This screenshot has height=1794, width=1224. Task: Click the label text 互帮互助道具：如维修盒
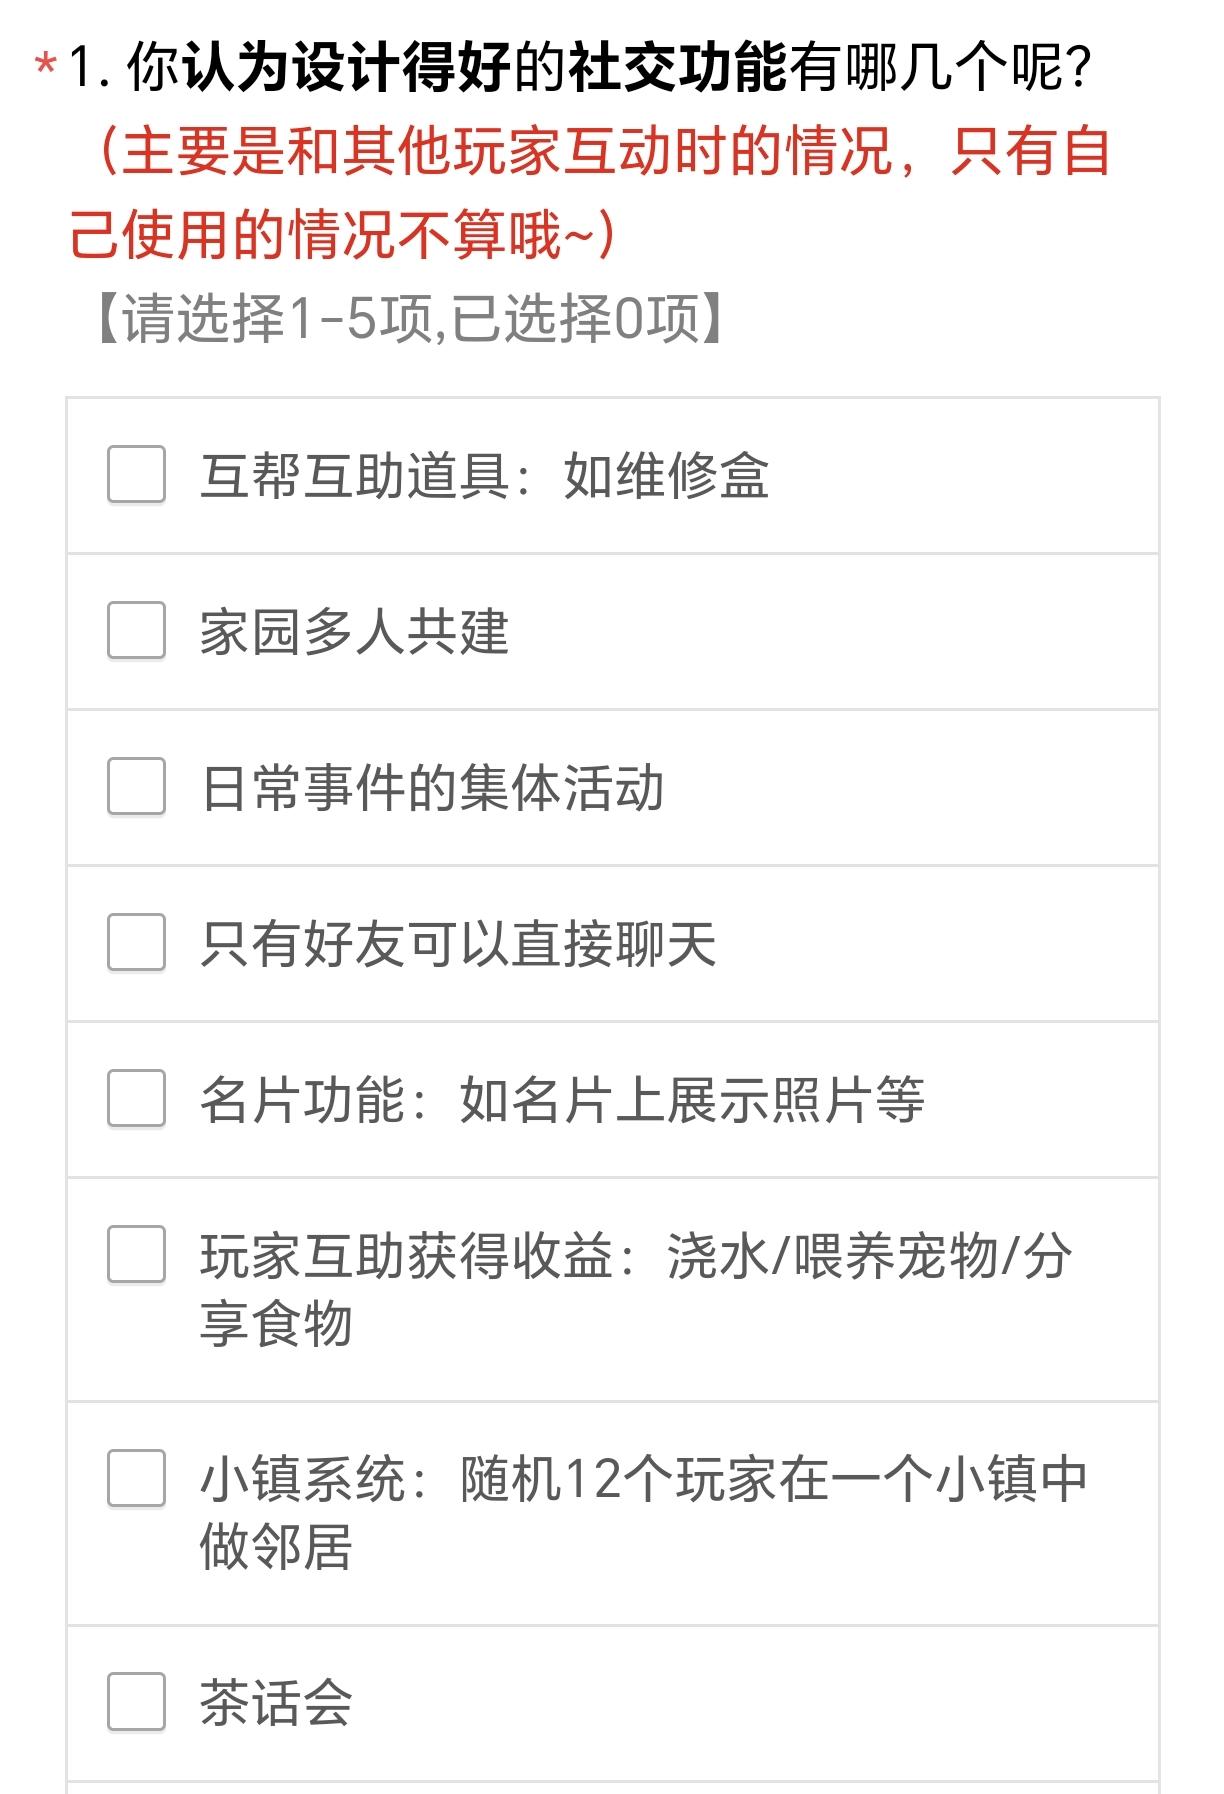click(x=485, y=475)
